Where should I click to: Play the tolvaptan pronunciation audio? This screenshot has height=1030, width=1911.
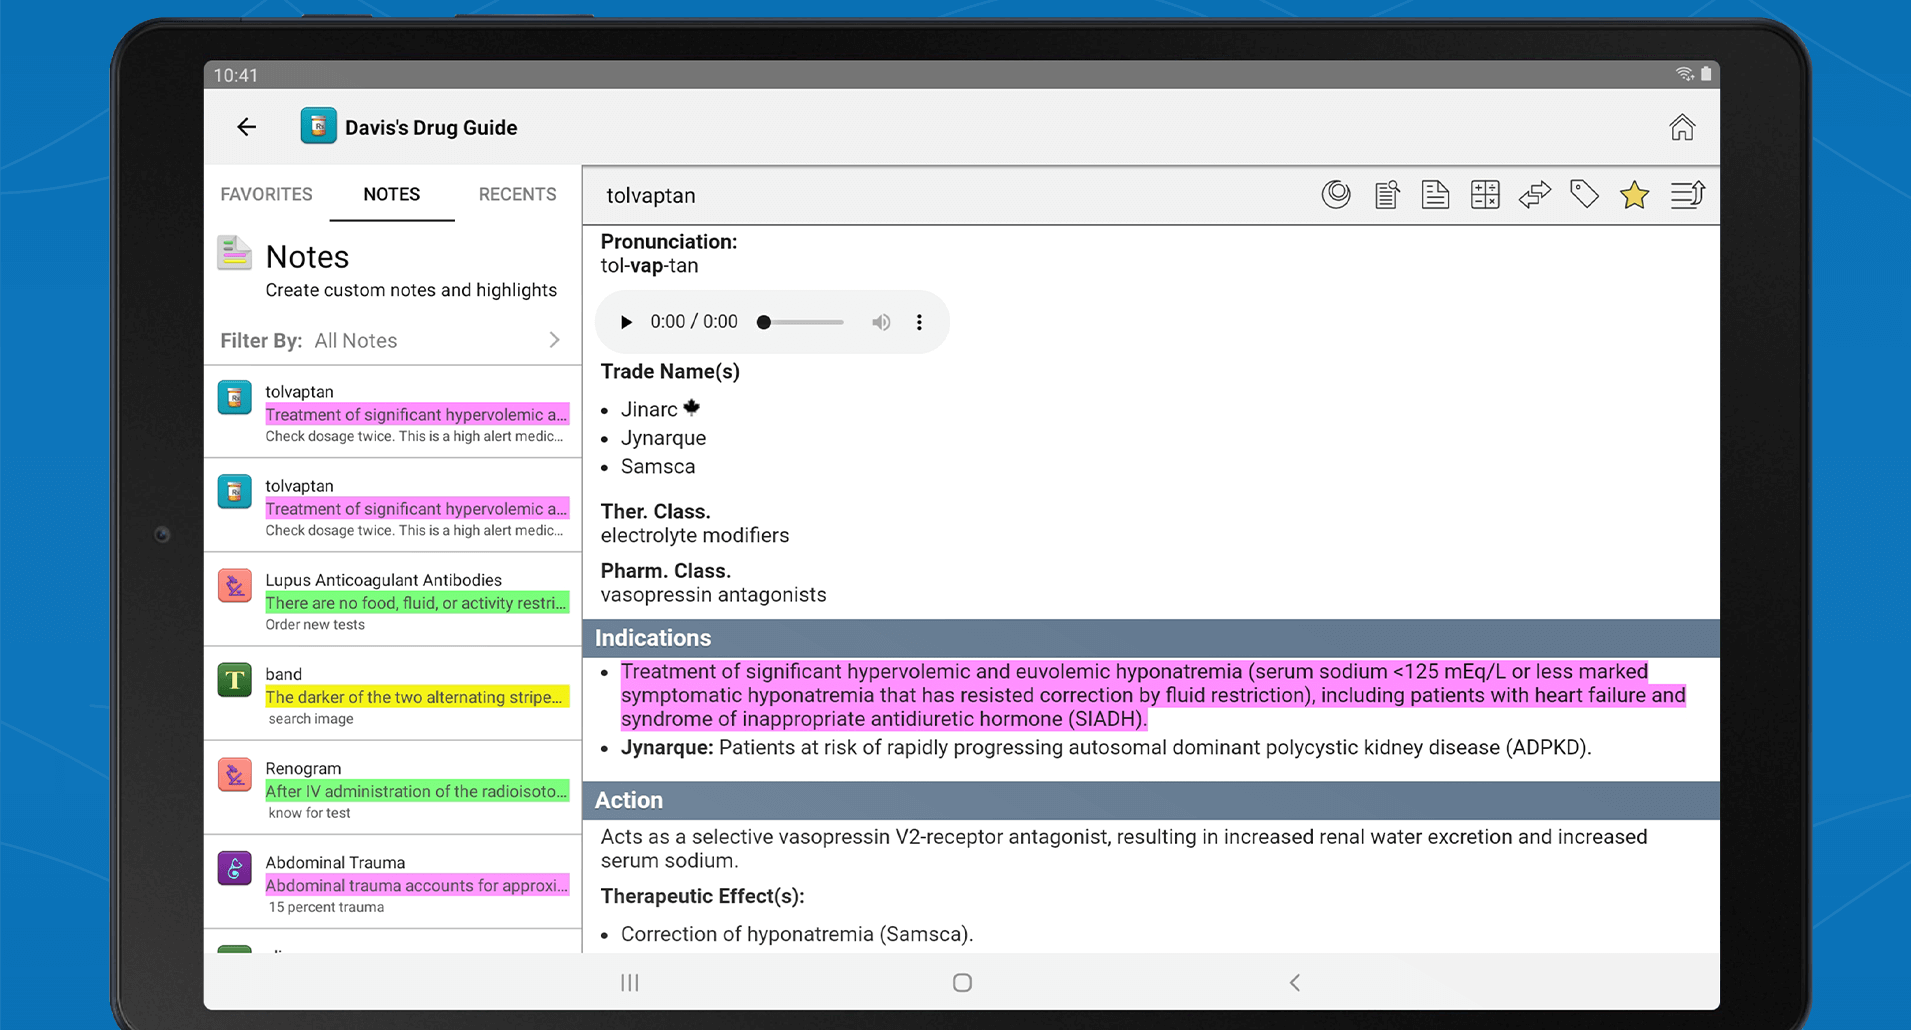[x=626, y=322]
